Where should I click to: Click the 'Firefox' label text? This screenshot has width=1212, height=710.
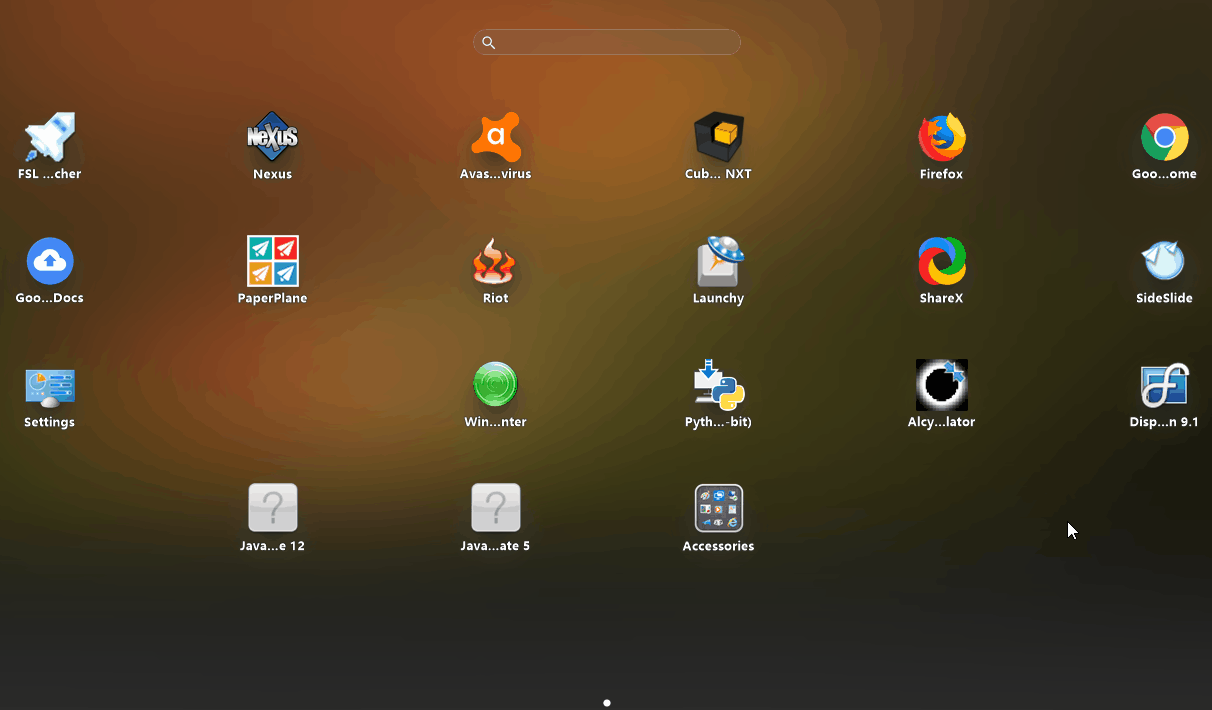click(942, 174)
